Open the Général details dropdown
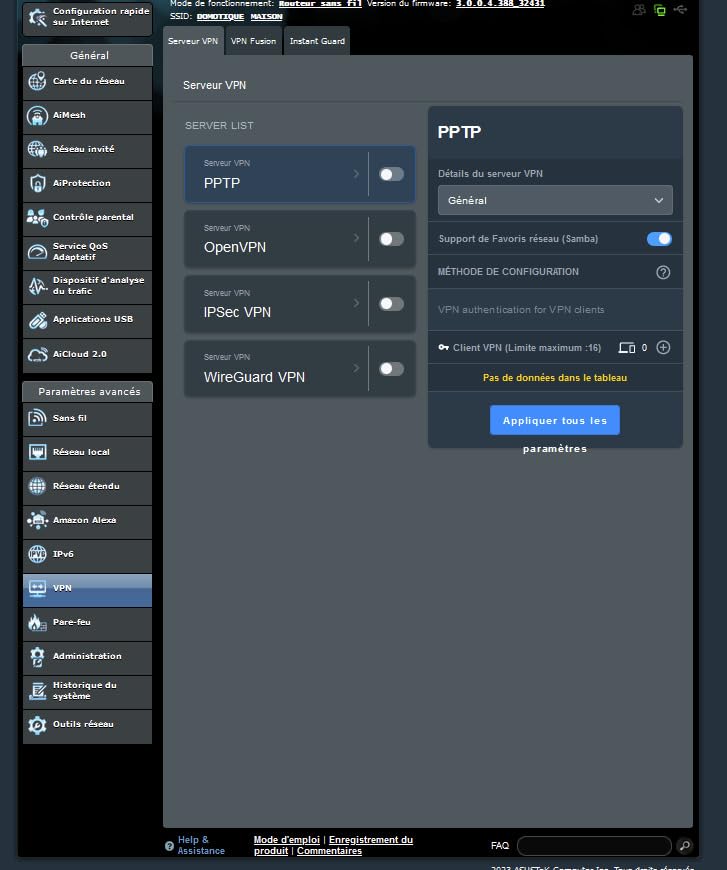Viewport: 727px width, 870px height. click(555, 200)
